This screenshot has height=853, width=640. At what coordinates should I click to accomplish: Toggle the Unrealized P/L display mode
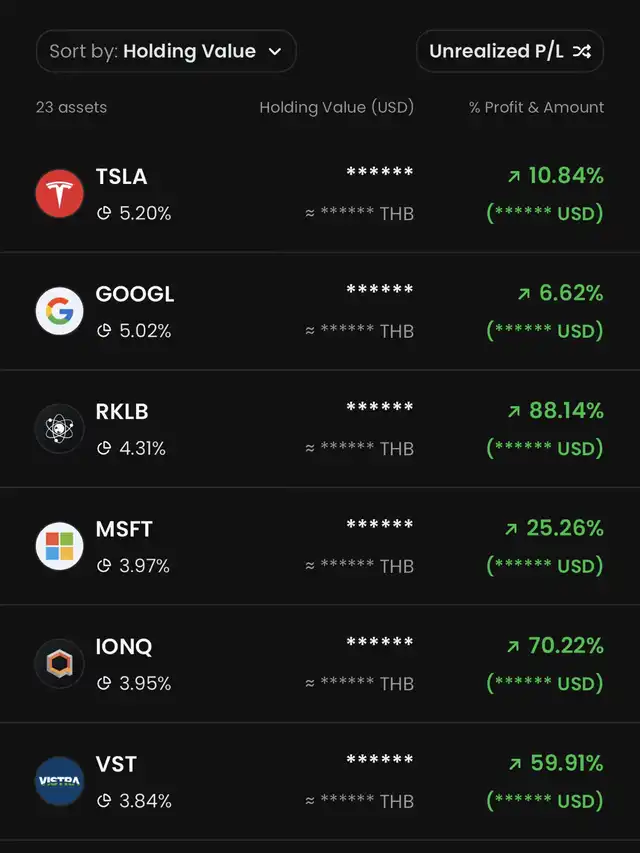click(x=510, y=51)
